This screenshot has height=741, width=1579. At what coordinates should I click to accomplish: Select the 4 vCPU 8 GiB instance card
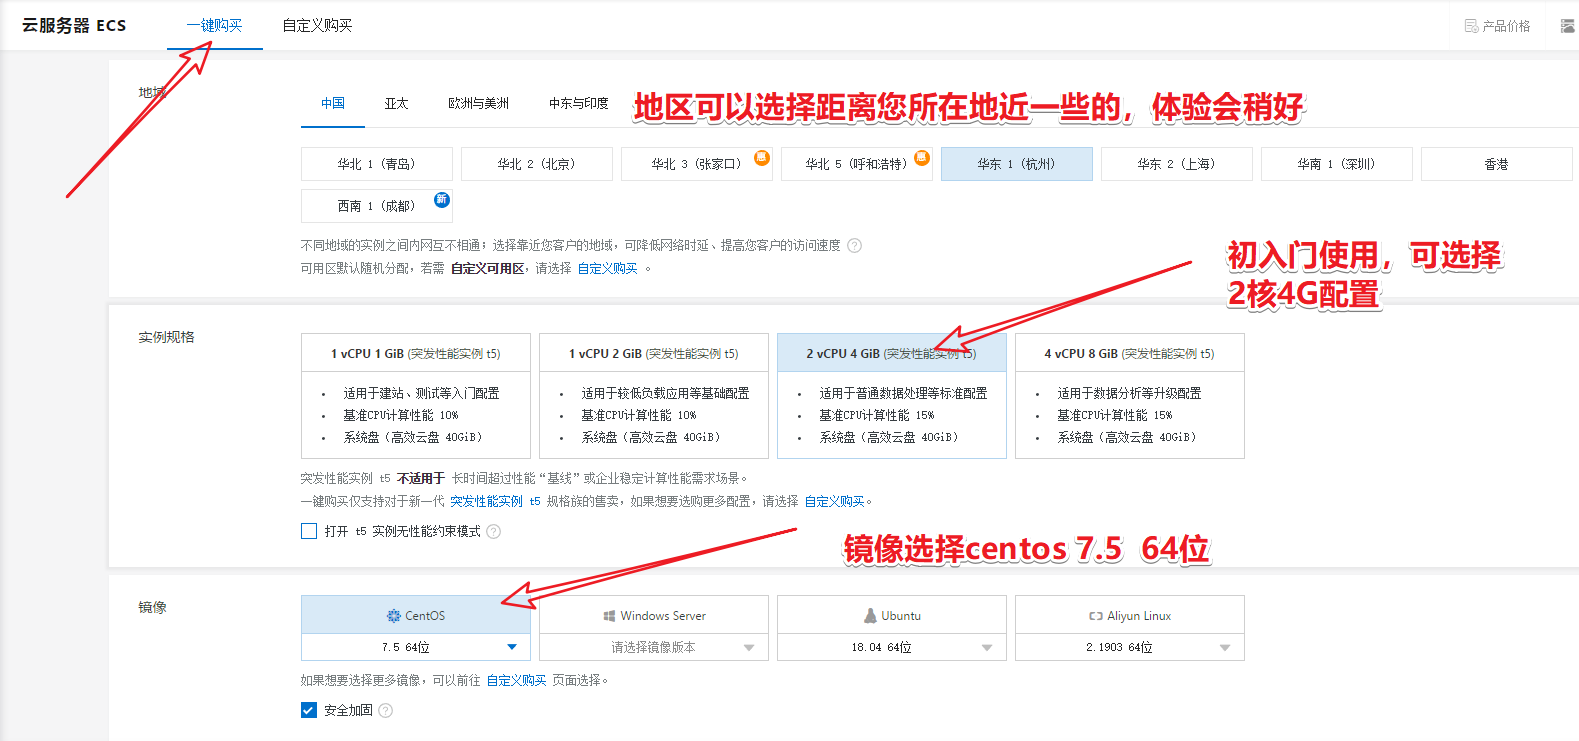(1130, 396)
